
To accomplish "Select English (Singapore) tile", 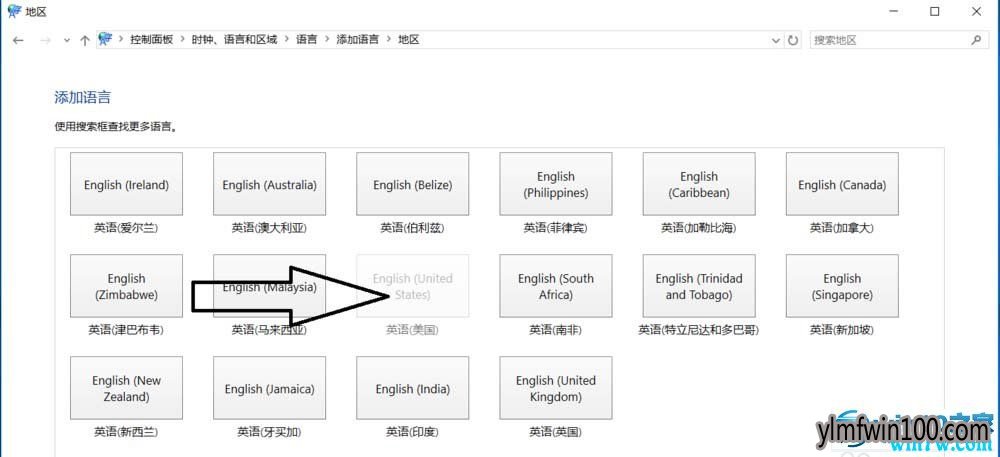I will [x=842, y=286].
